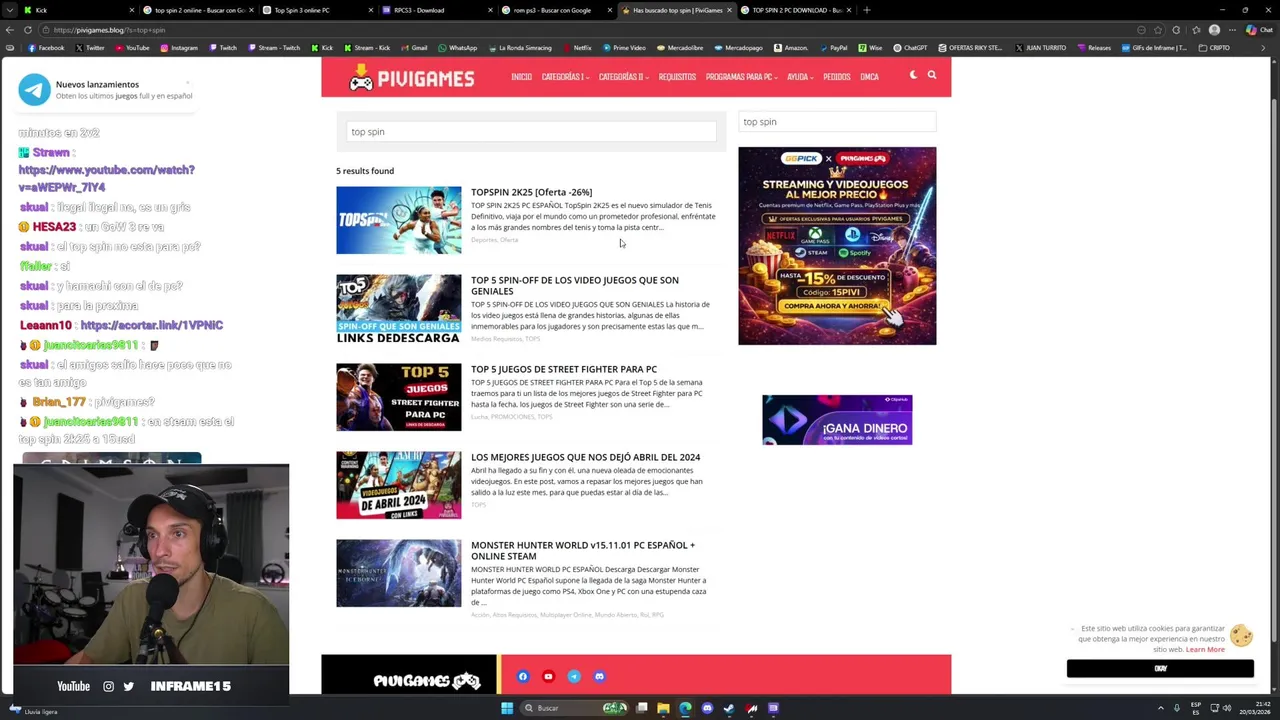Click the Monster Hunter Iceborne thumbnail
The height and width of the screenshot is (720, 1280).
[x=398, y=573]
